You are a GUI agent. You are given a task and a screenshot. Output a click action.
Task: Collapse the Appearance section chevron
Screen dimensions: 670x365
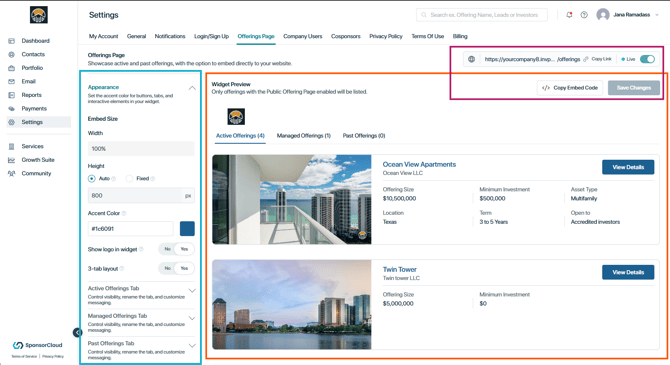pyautogui.click(x=192, y=88)
